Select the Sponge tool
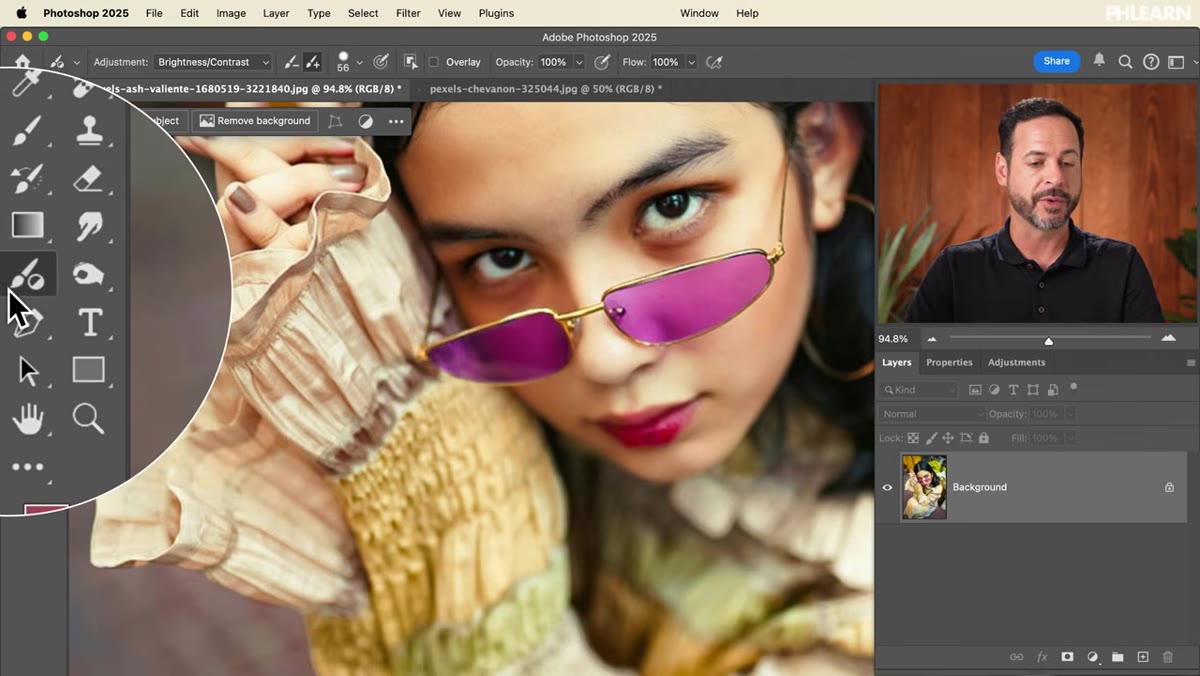The image size is (1200, 676). point(89,274)
